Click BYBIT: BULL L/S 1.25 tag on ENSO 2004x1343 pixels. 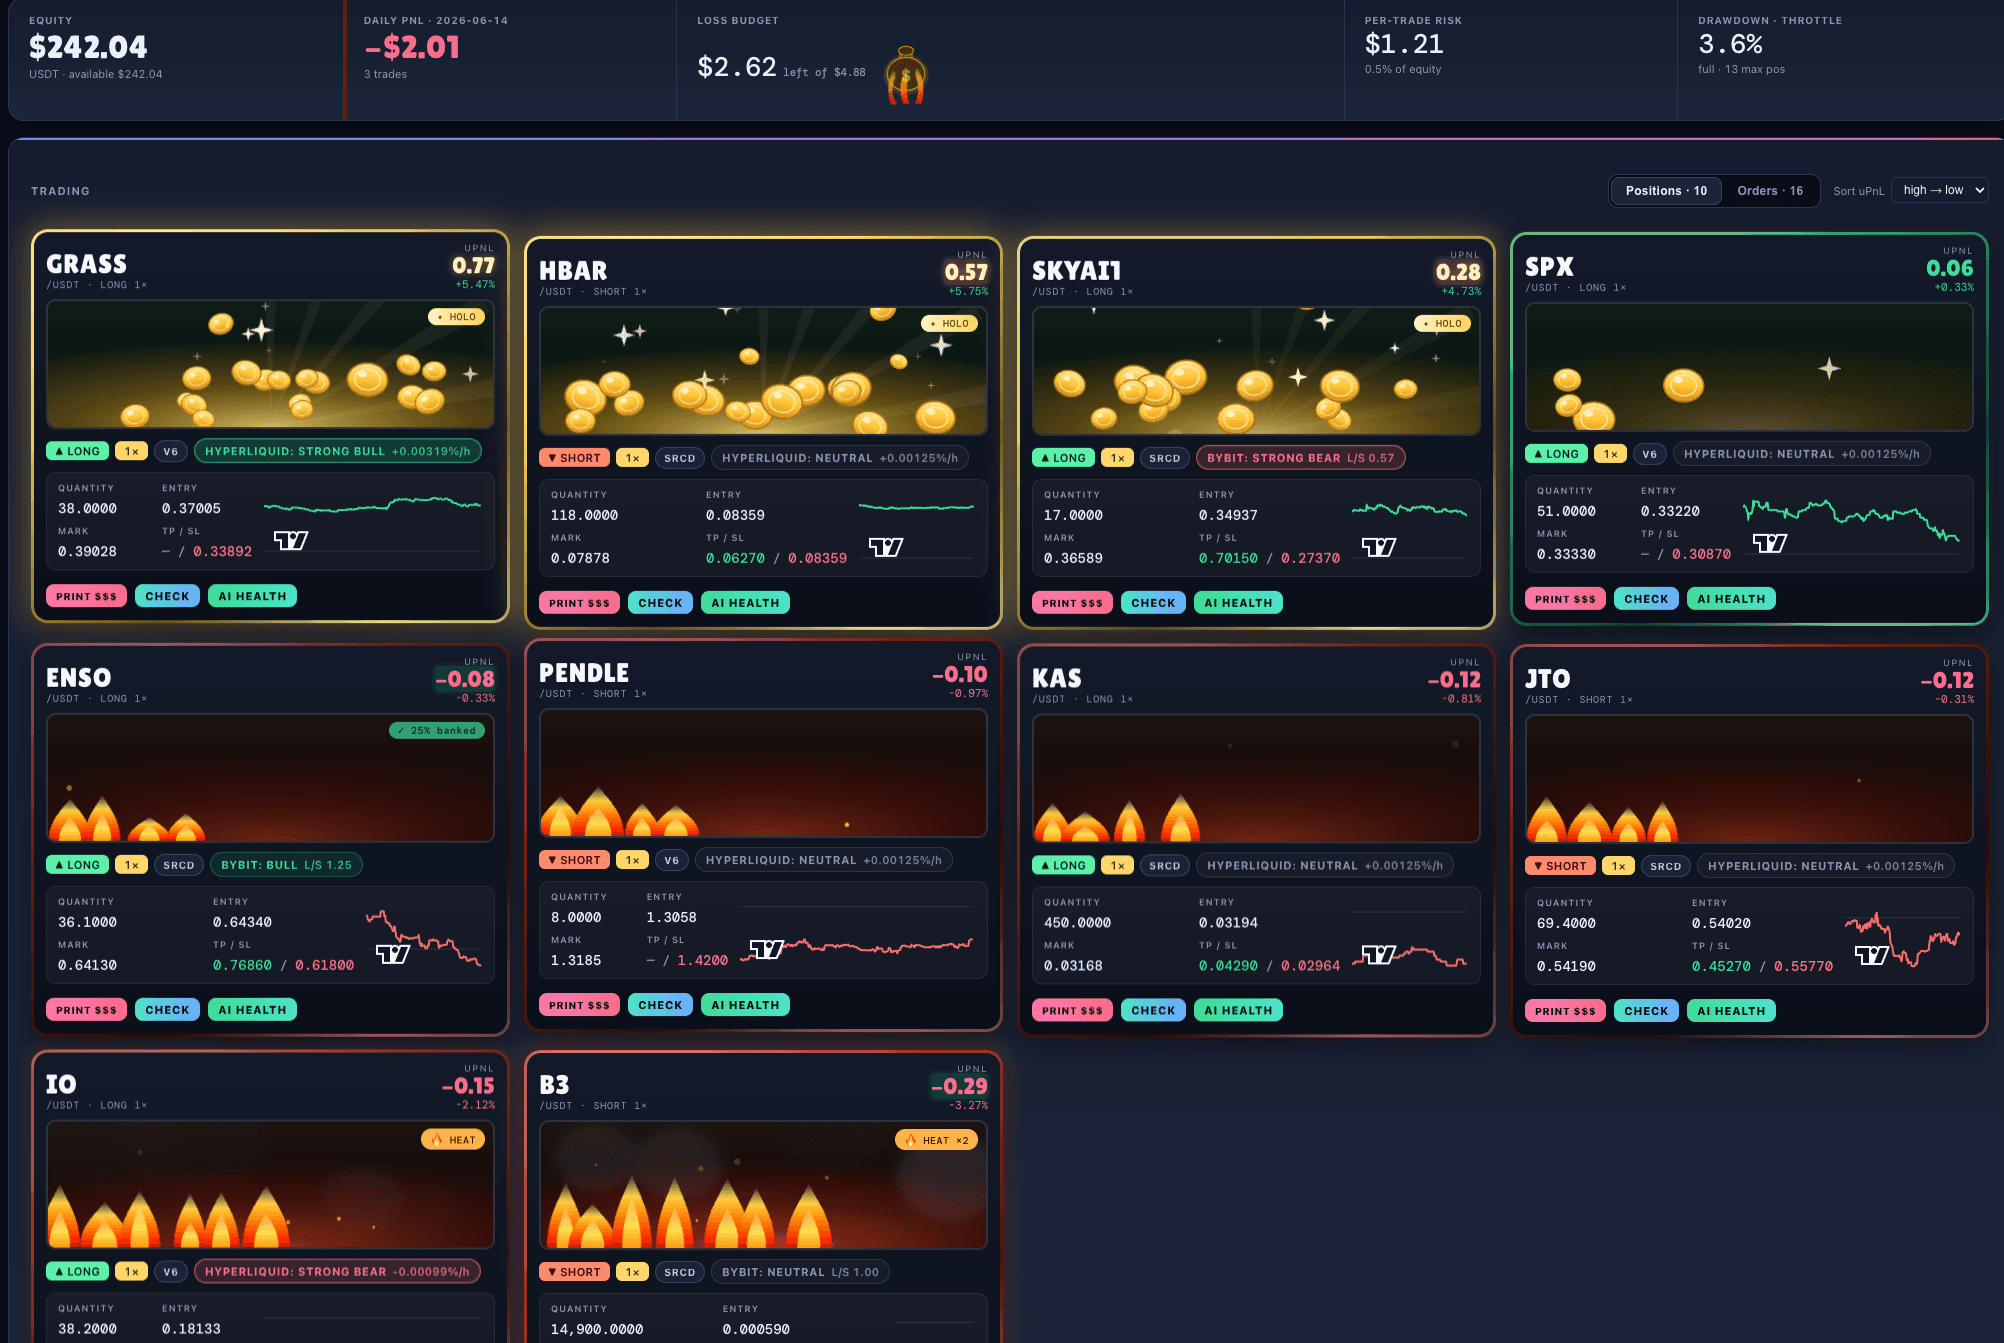[286, 865]
